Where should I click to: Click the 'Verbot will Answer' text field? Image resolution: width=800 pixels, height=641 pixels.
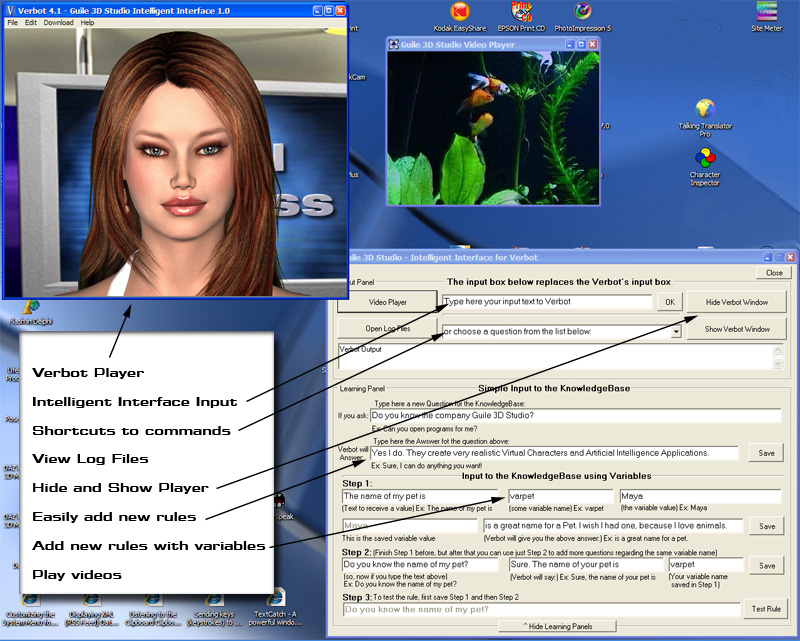point(555,453)
